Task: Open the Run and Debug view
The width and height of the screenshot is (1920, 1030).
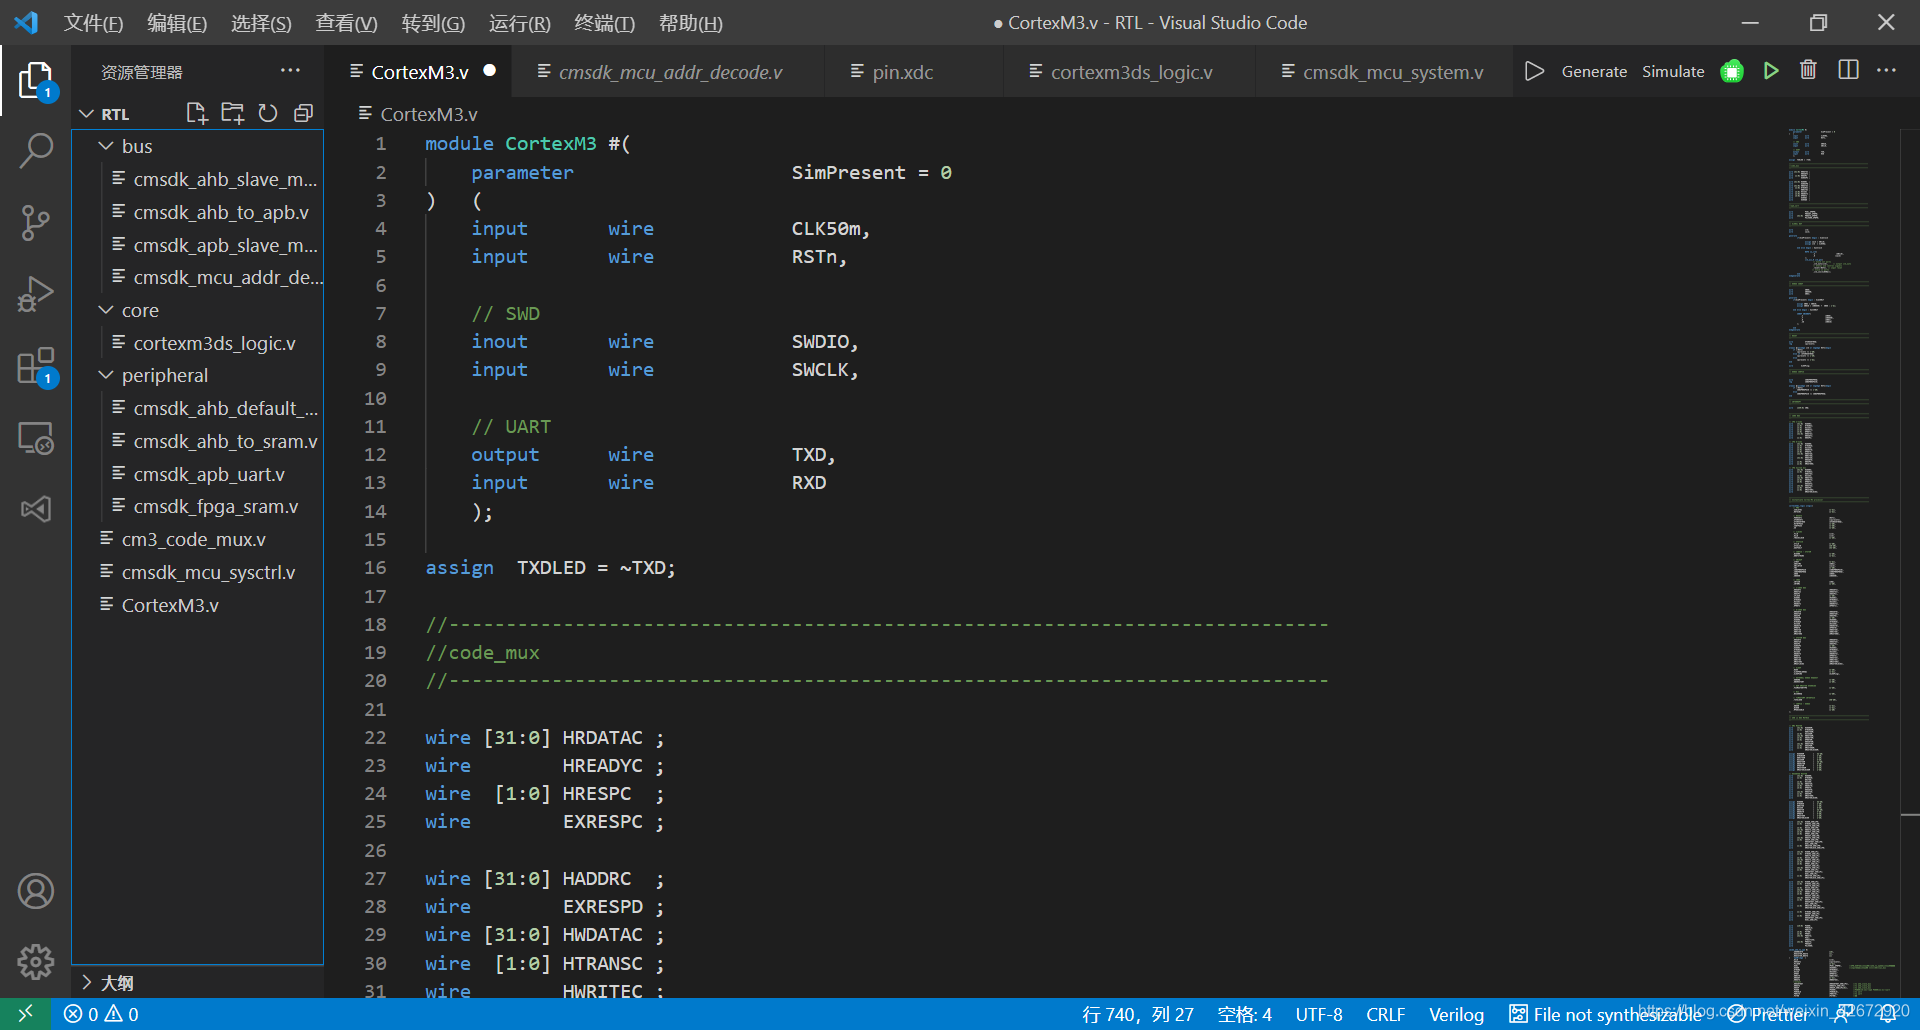Action: (x=36, y=294)
